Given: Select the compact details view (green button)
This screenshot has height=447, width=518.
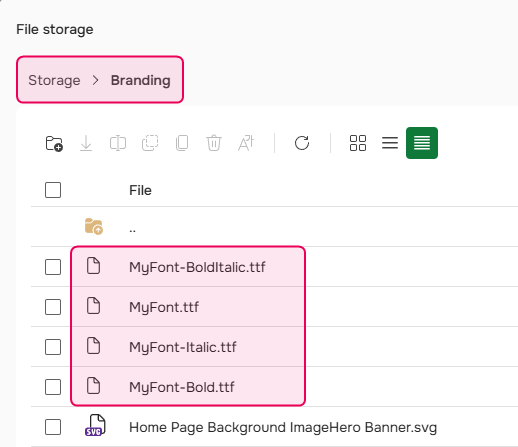Looking at the screenshot, I should click(422, 143).
